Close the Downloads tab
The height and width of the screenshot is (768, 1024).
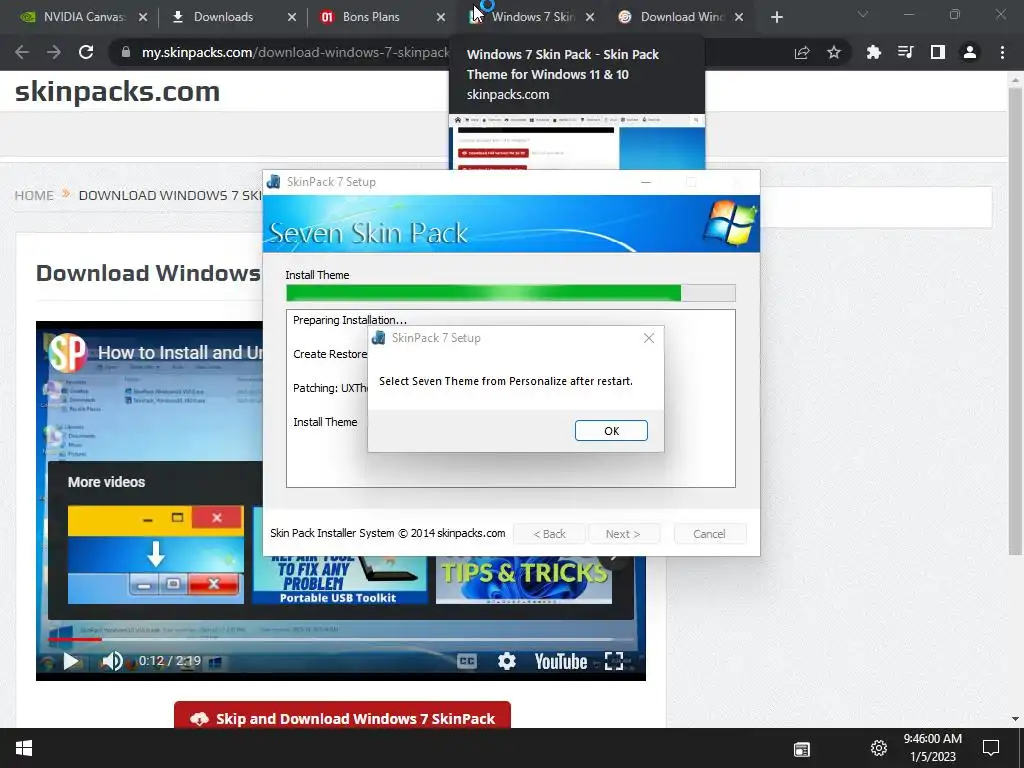pos(292,18)
